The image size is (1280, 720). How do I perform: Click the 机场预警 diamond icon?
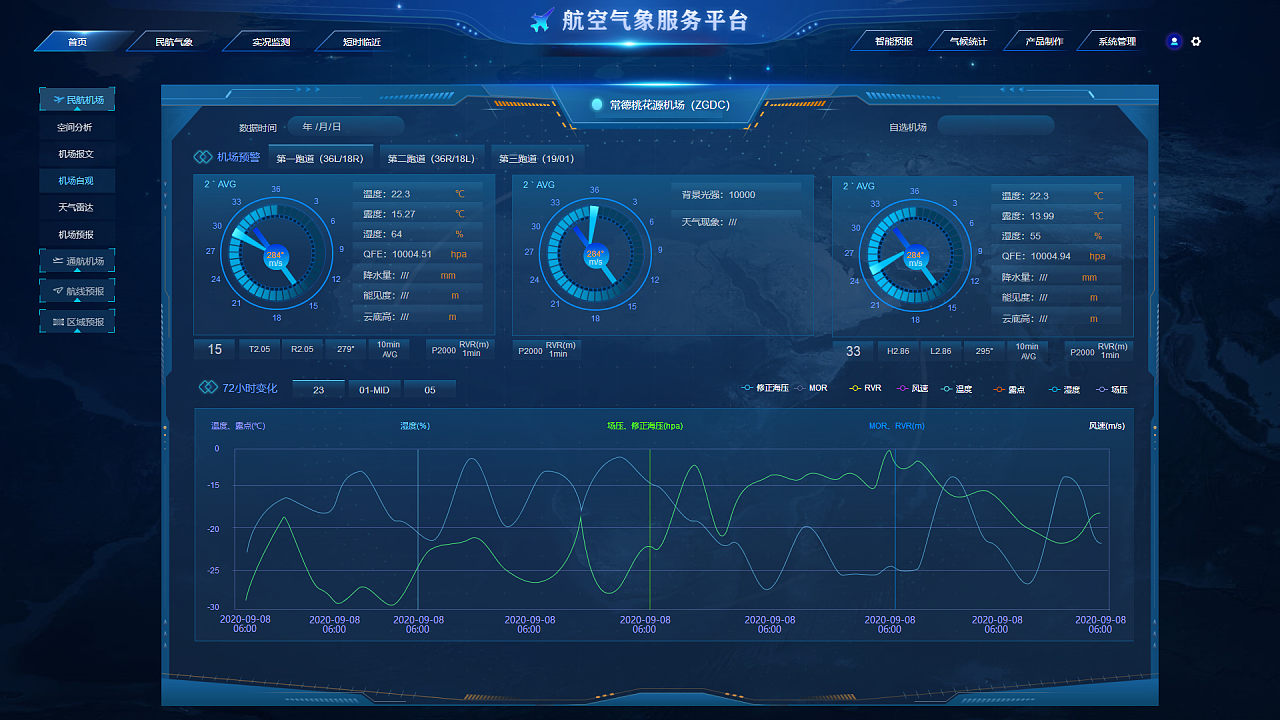click(201, 157)
